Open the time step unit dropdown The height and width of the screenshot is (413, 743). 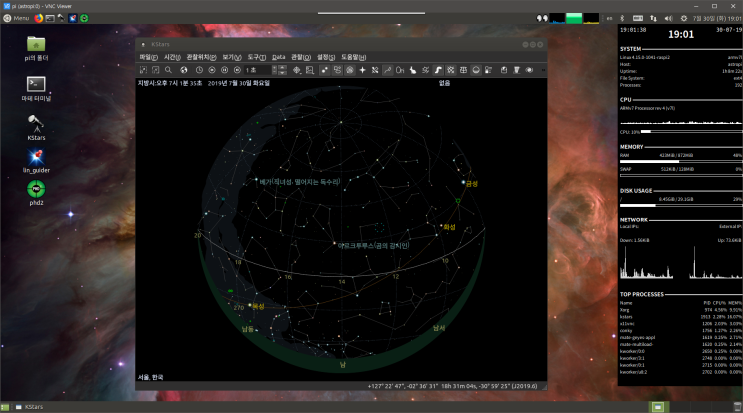click(x=283, y=71)
